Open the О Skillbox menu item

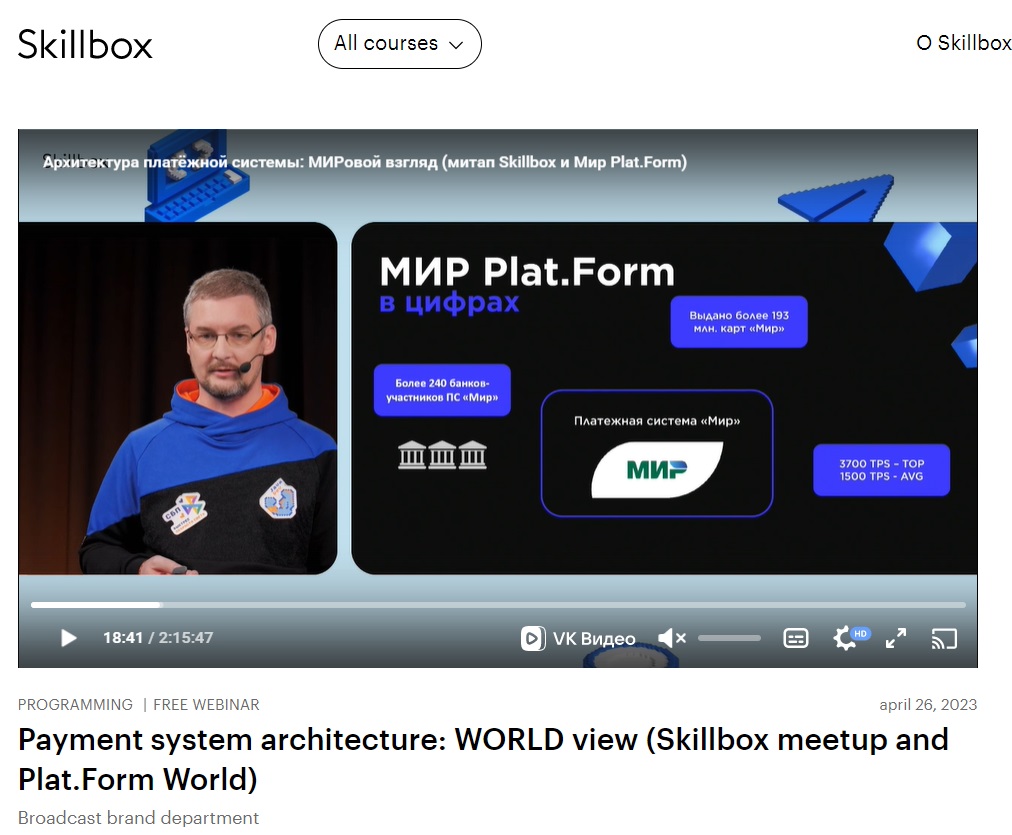[964, 43]
